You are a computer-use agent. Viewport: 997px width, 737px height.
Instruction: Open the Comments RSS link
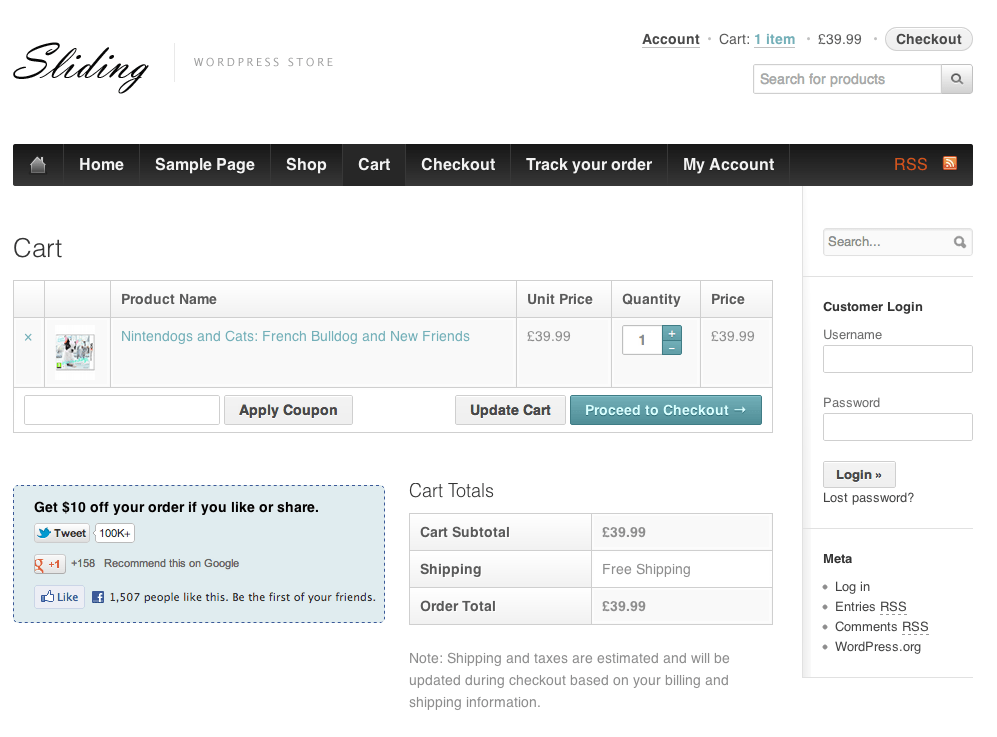[881, 627]
